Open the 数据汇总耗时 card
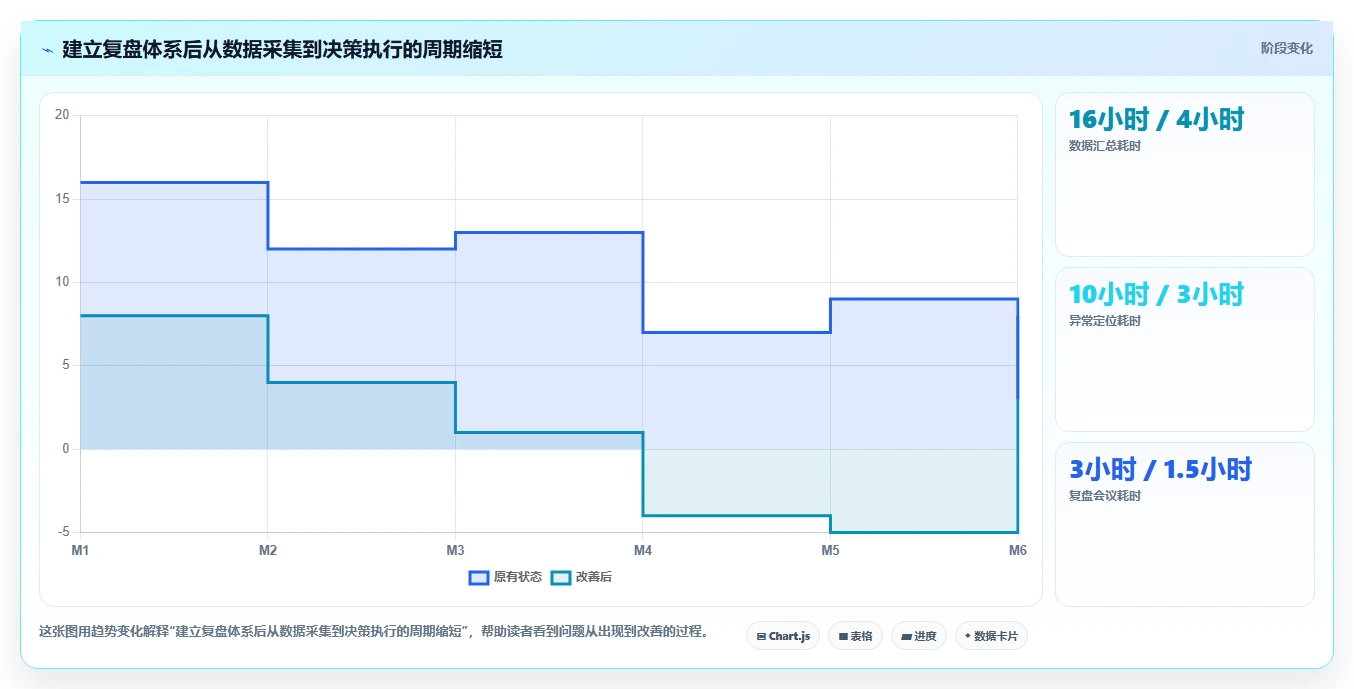This screenshot has width=1354, height=689. coord(1185,175)
